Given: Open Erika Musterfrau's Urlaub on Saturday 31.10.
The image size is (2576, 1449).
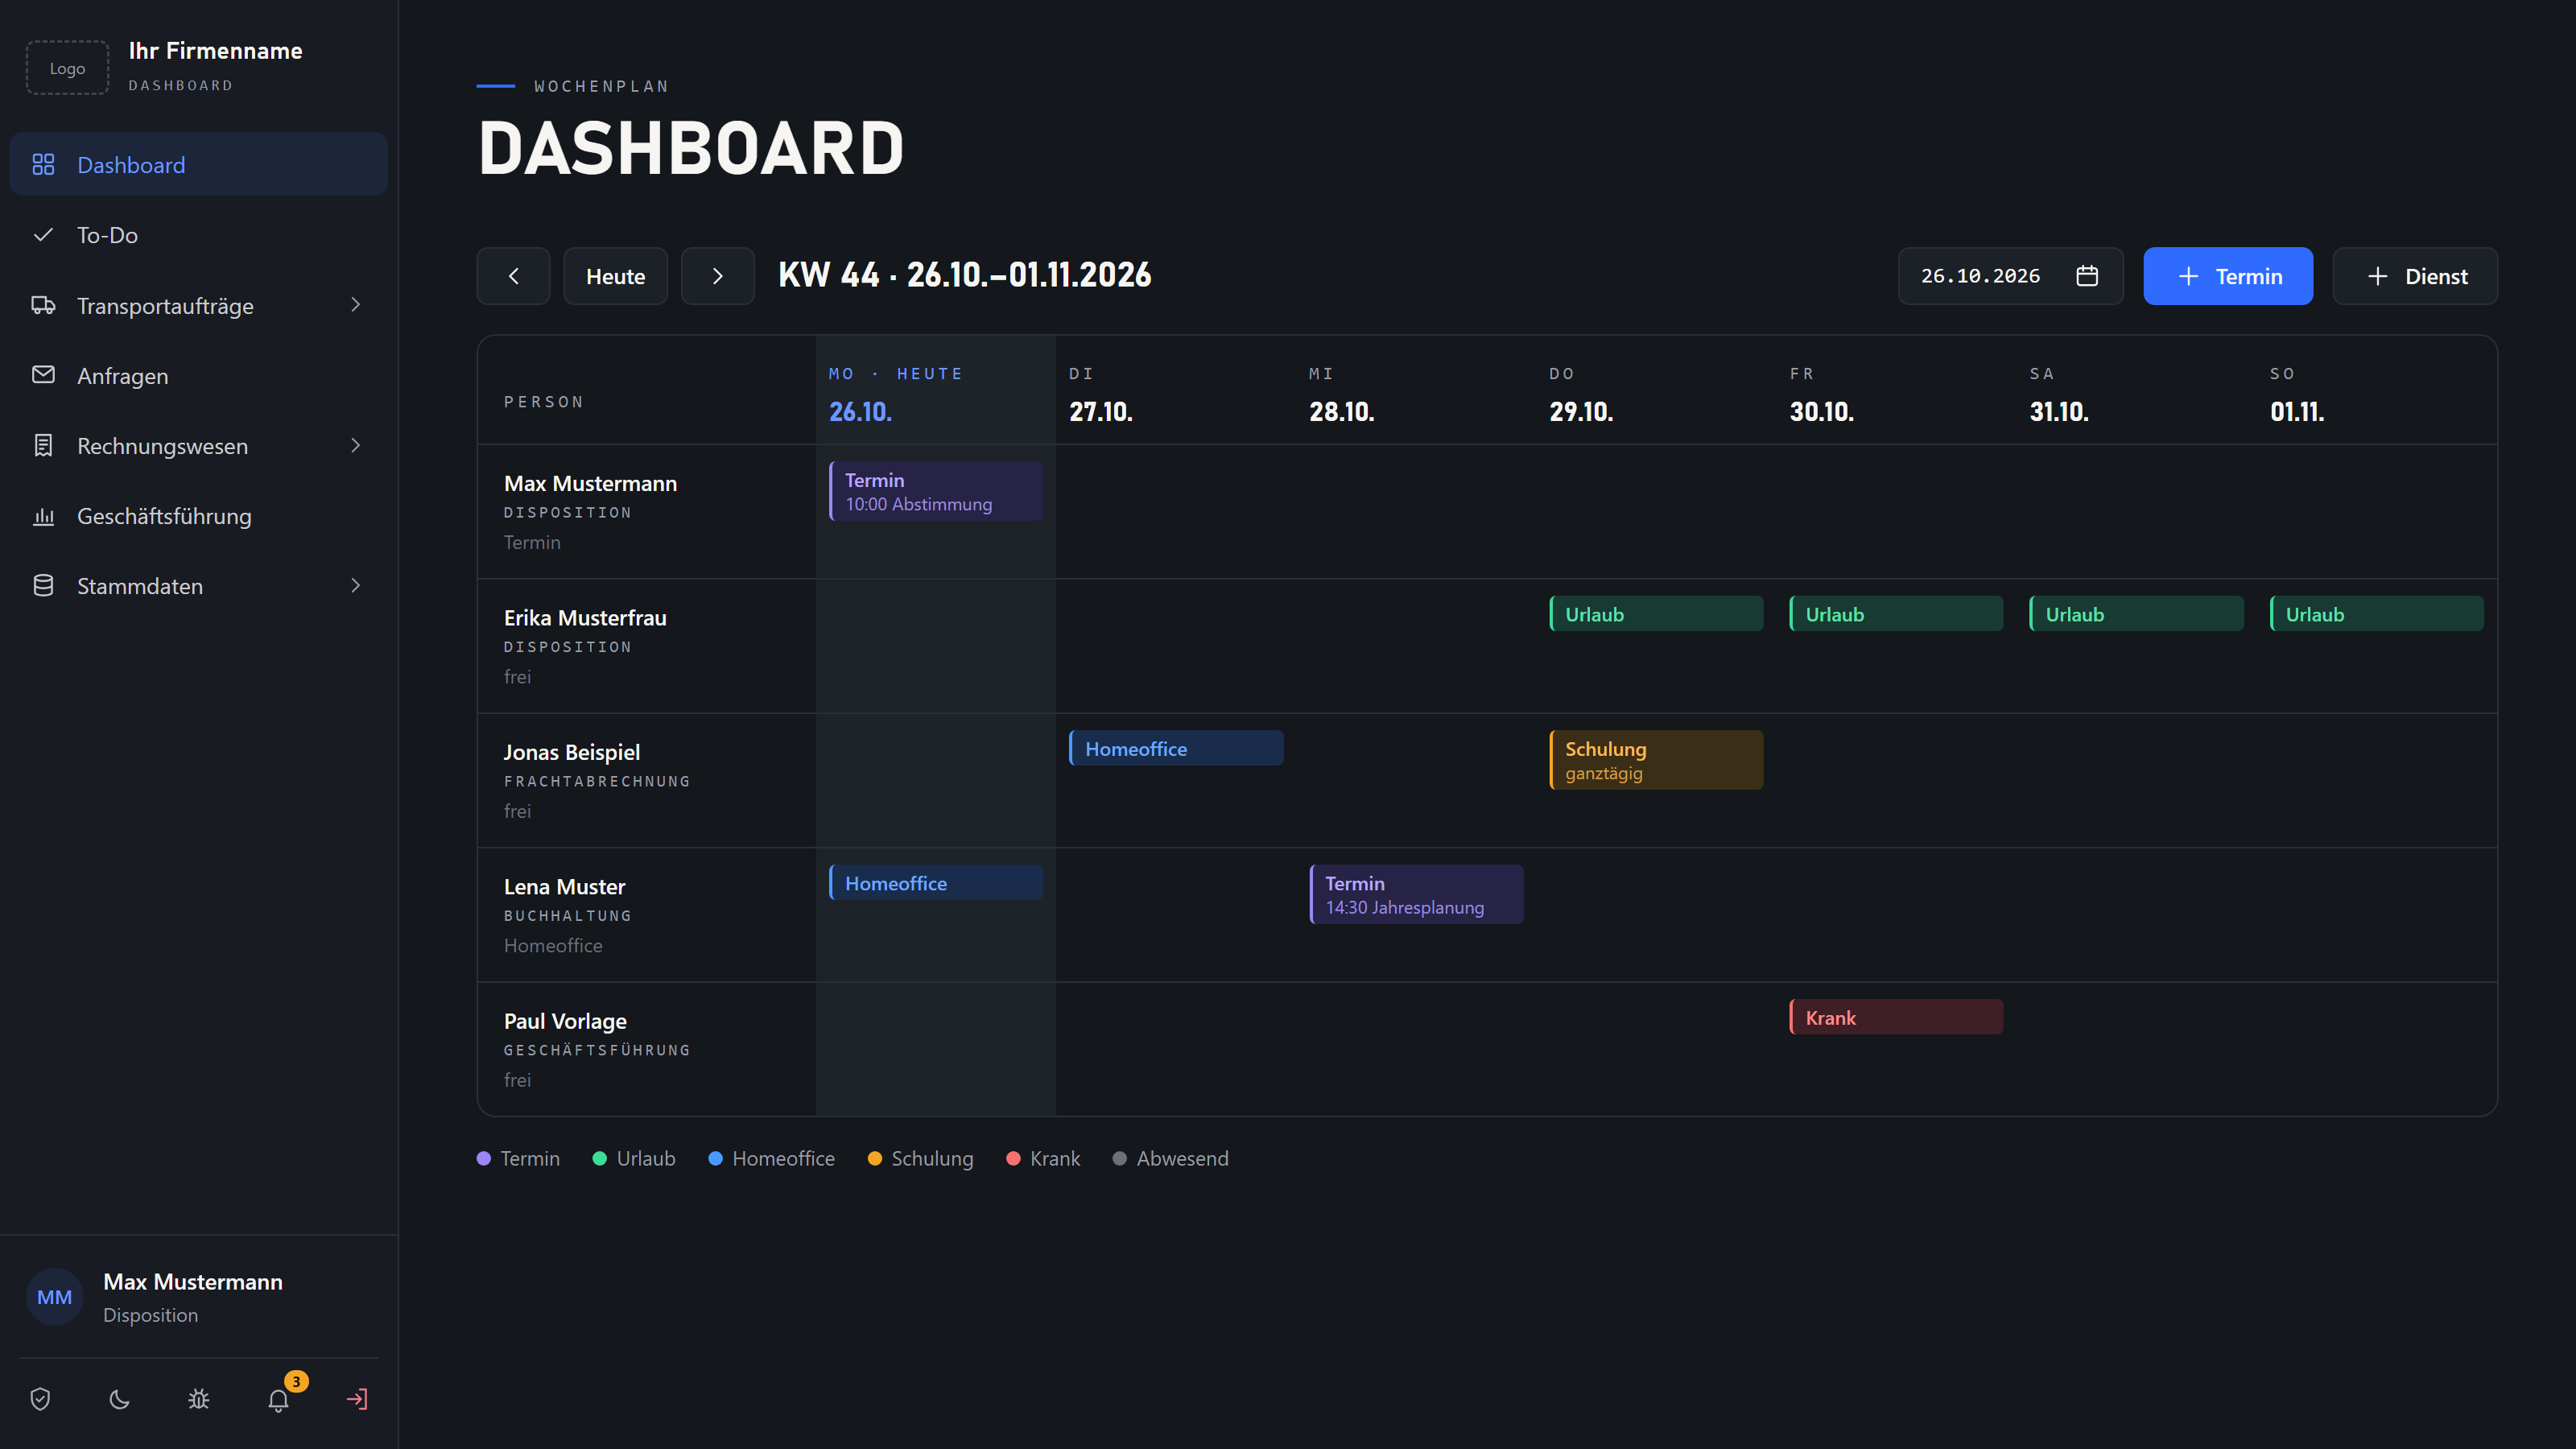Looking at the screenshot, I should coord(2136,614).
